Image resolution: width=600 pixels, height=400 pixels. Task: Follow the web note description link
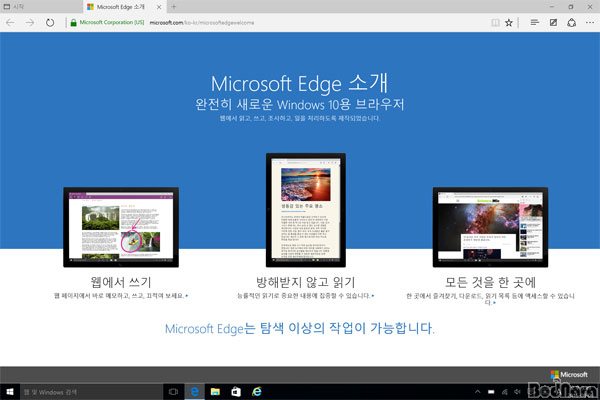pos(121,296)
